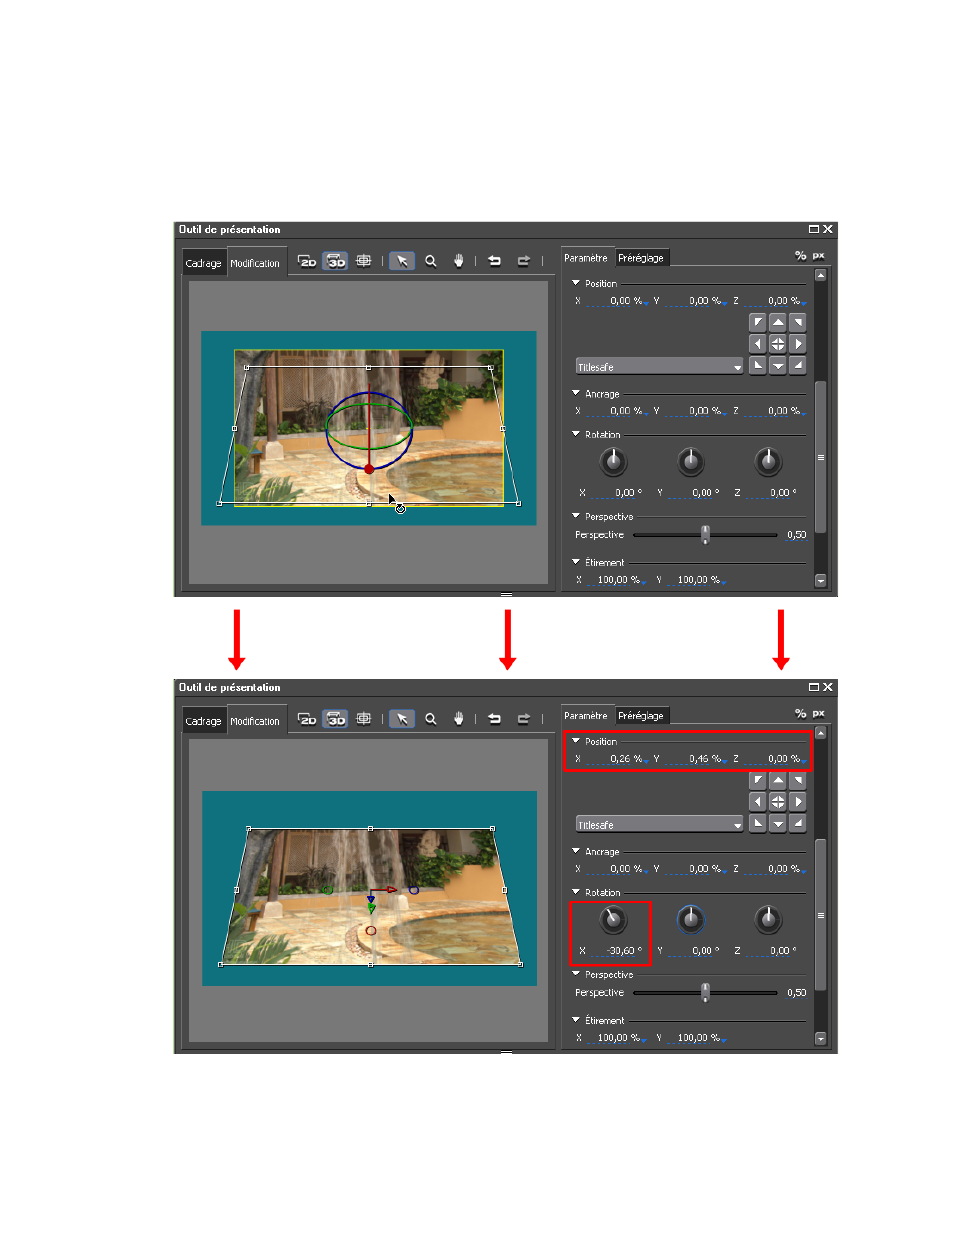The image size is (954, 1235).
Task: Switch units to percent in upper window
Action: pyautogui.click(x=800, y=256)
